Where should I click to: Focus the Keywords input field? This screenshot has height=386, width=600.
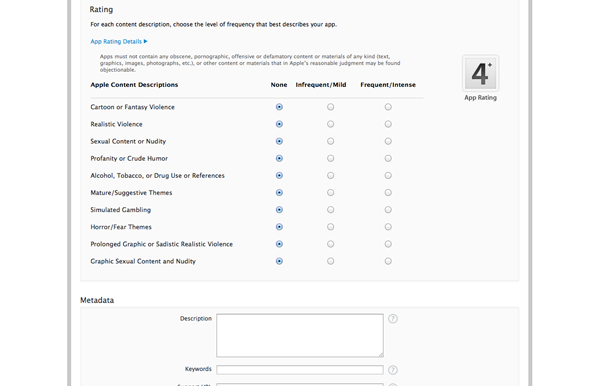point(300,370)
